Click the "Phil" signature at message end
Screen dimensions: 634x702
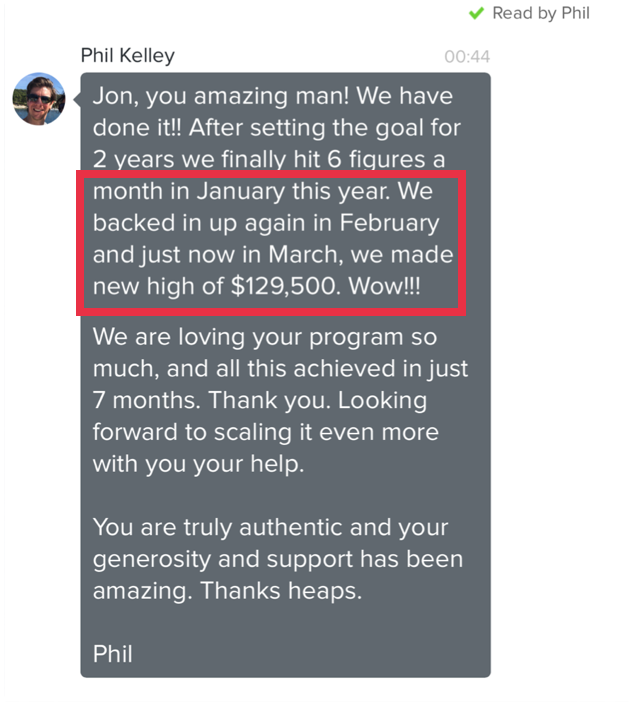tap(112, 654)
